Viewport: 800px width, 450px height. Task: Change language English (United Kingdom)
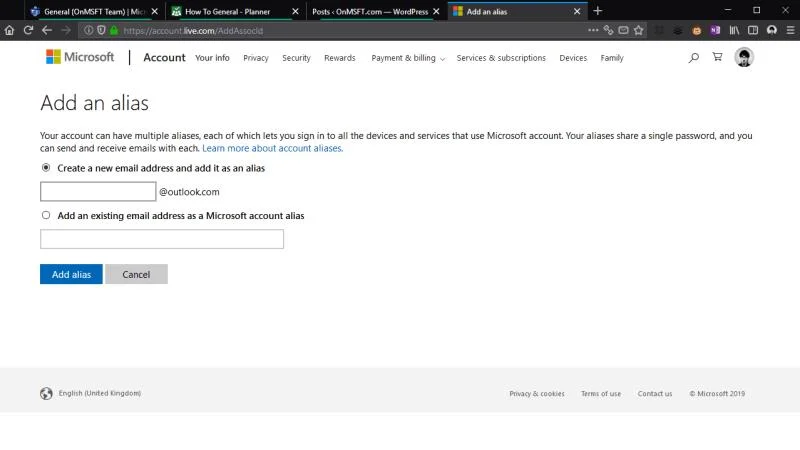[x=100, y=393]
